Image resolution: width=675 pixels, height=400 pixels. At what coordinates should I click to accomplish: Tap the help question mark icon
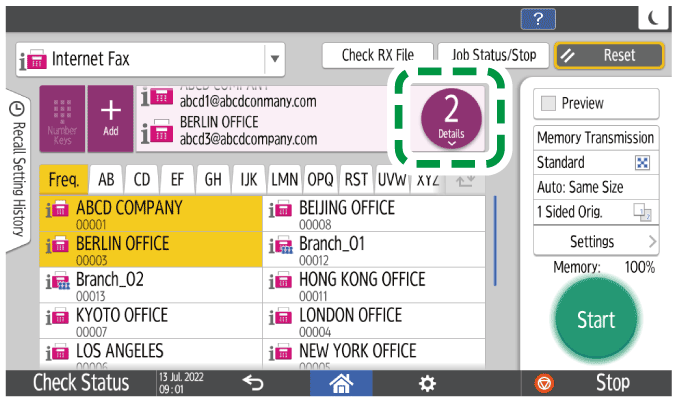538,17
